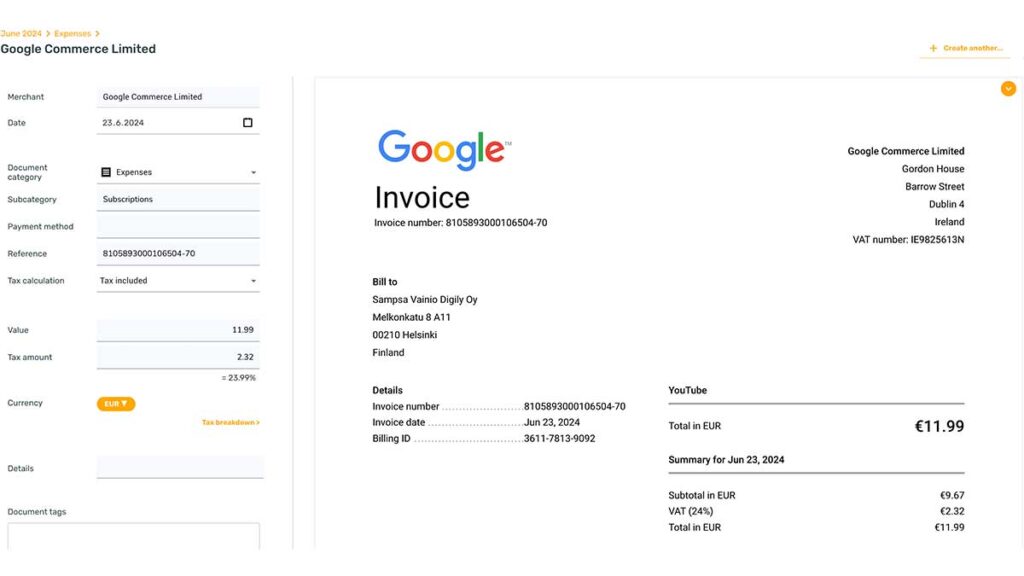Click the list icon beside Expenses category
The height and width of the screenshot is (576, 1024).
108,171
